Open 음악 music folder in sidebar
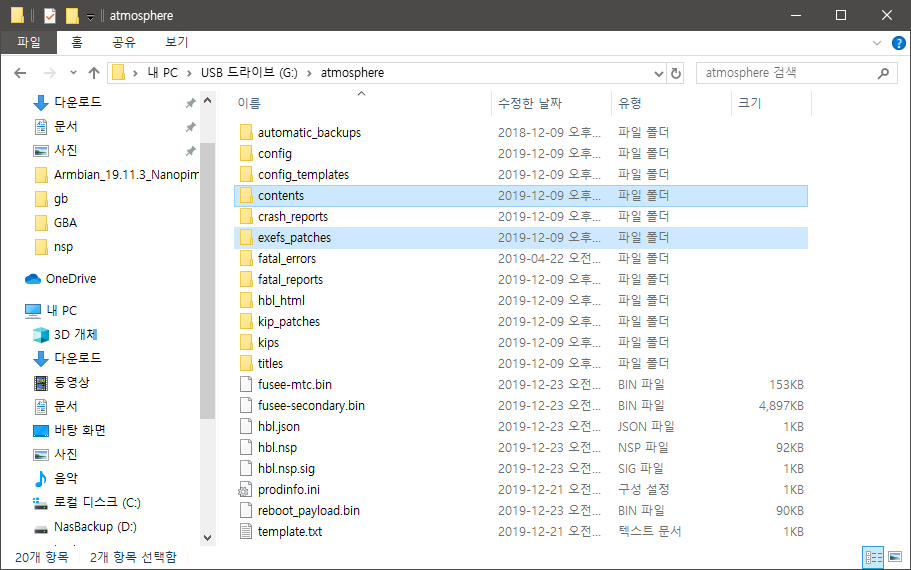911x570 pixels. (56, 478)
